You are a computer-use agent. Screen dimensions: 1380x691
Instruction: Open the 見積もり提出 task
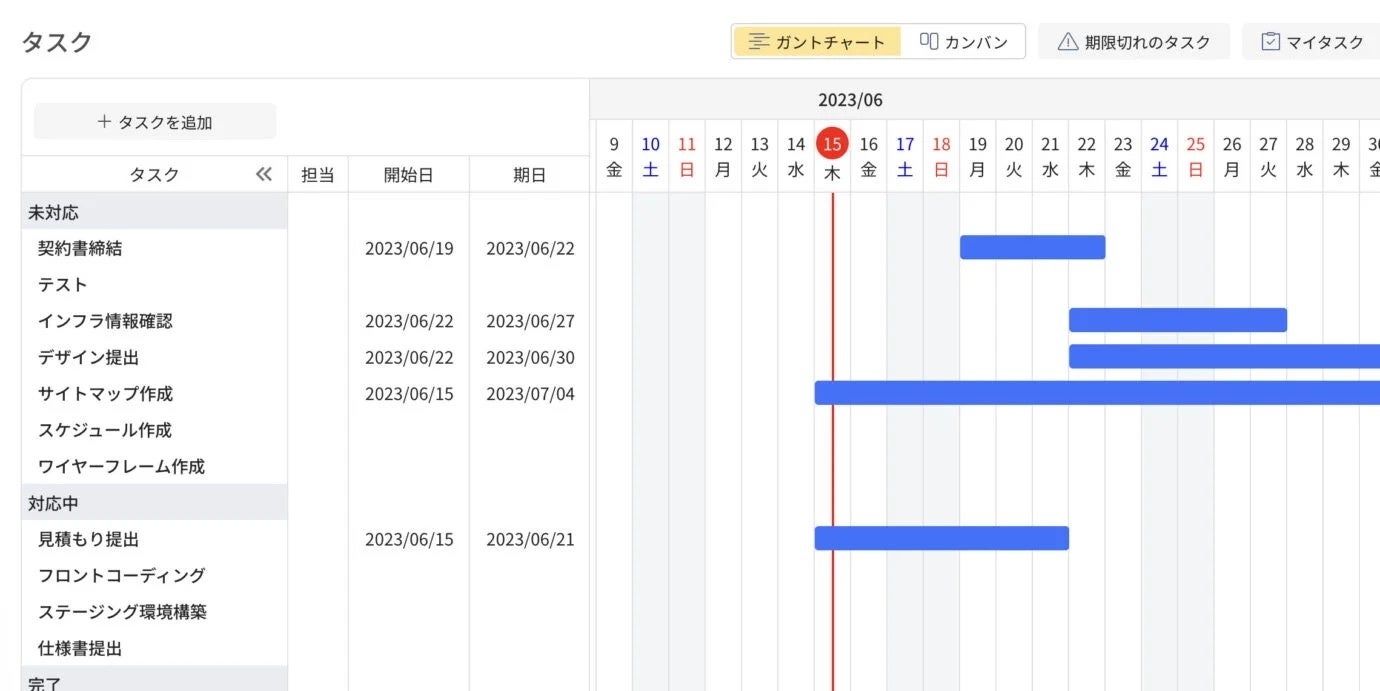point(88,539)
